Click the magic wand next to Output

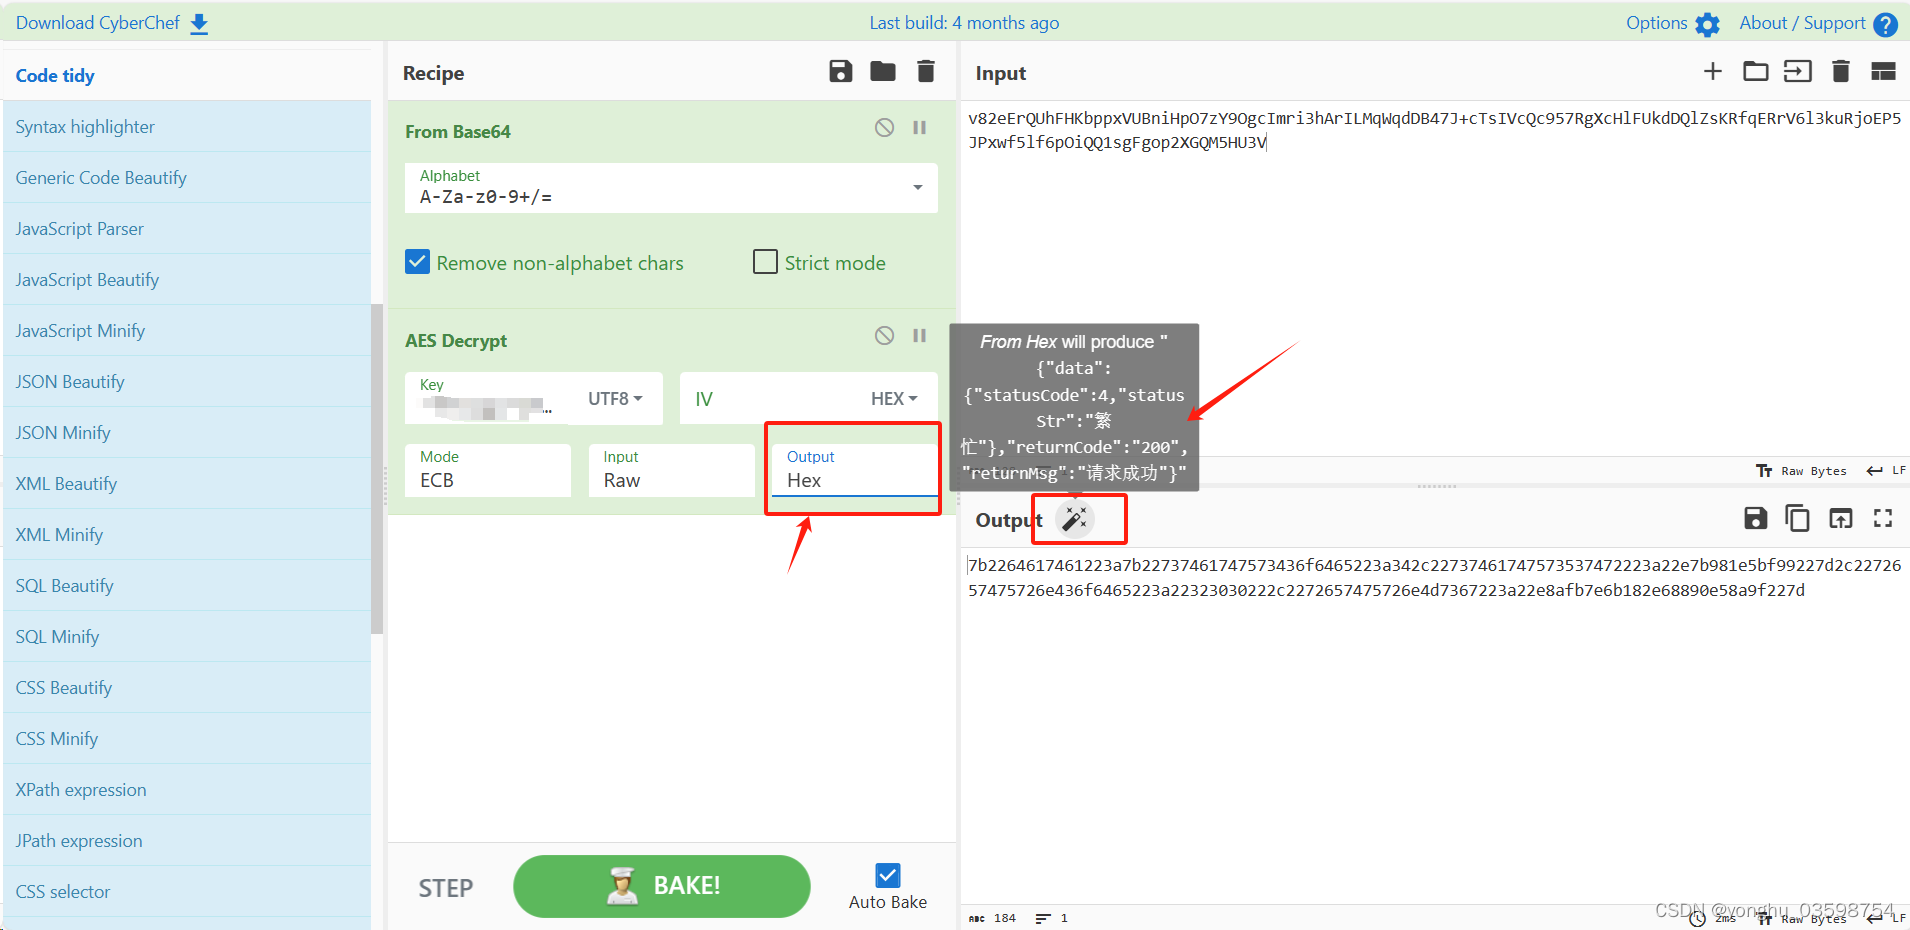coord(1075,518)
